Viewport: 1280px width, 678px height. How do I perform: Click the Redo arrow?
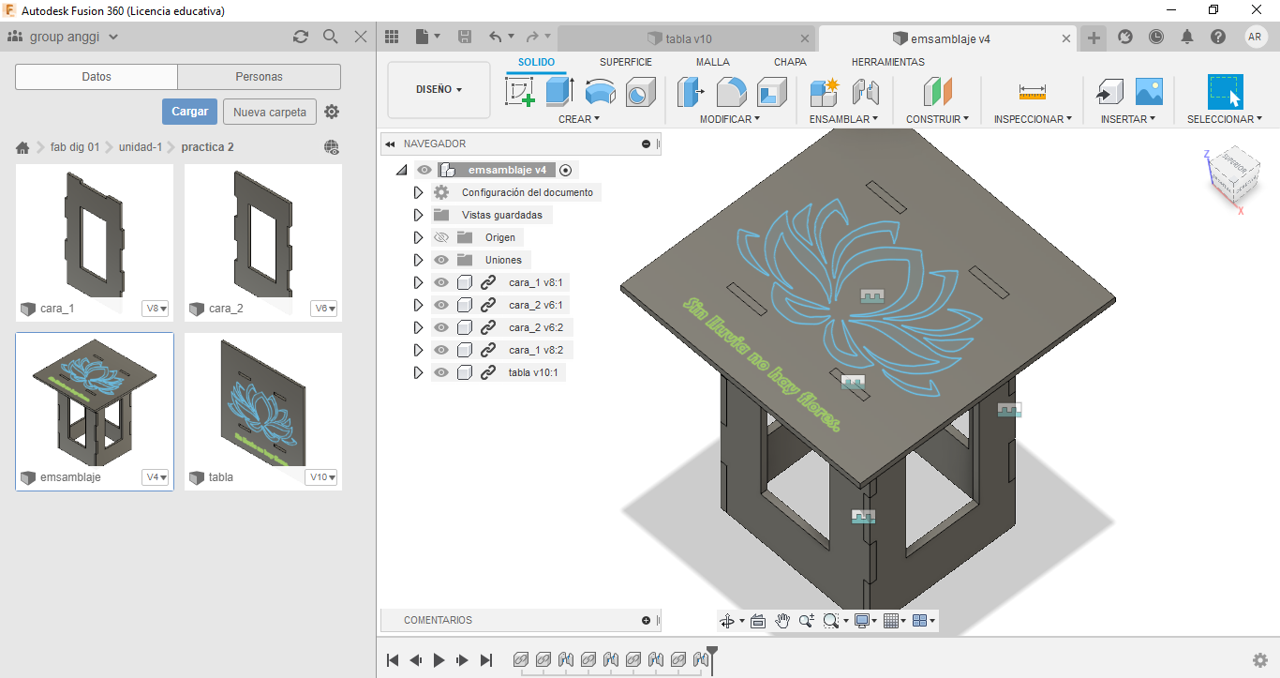pyautogui.click(x=533, y=37)
